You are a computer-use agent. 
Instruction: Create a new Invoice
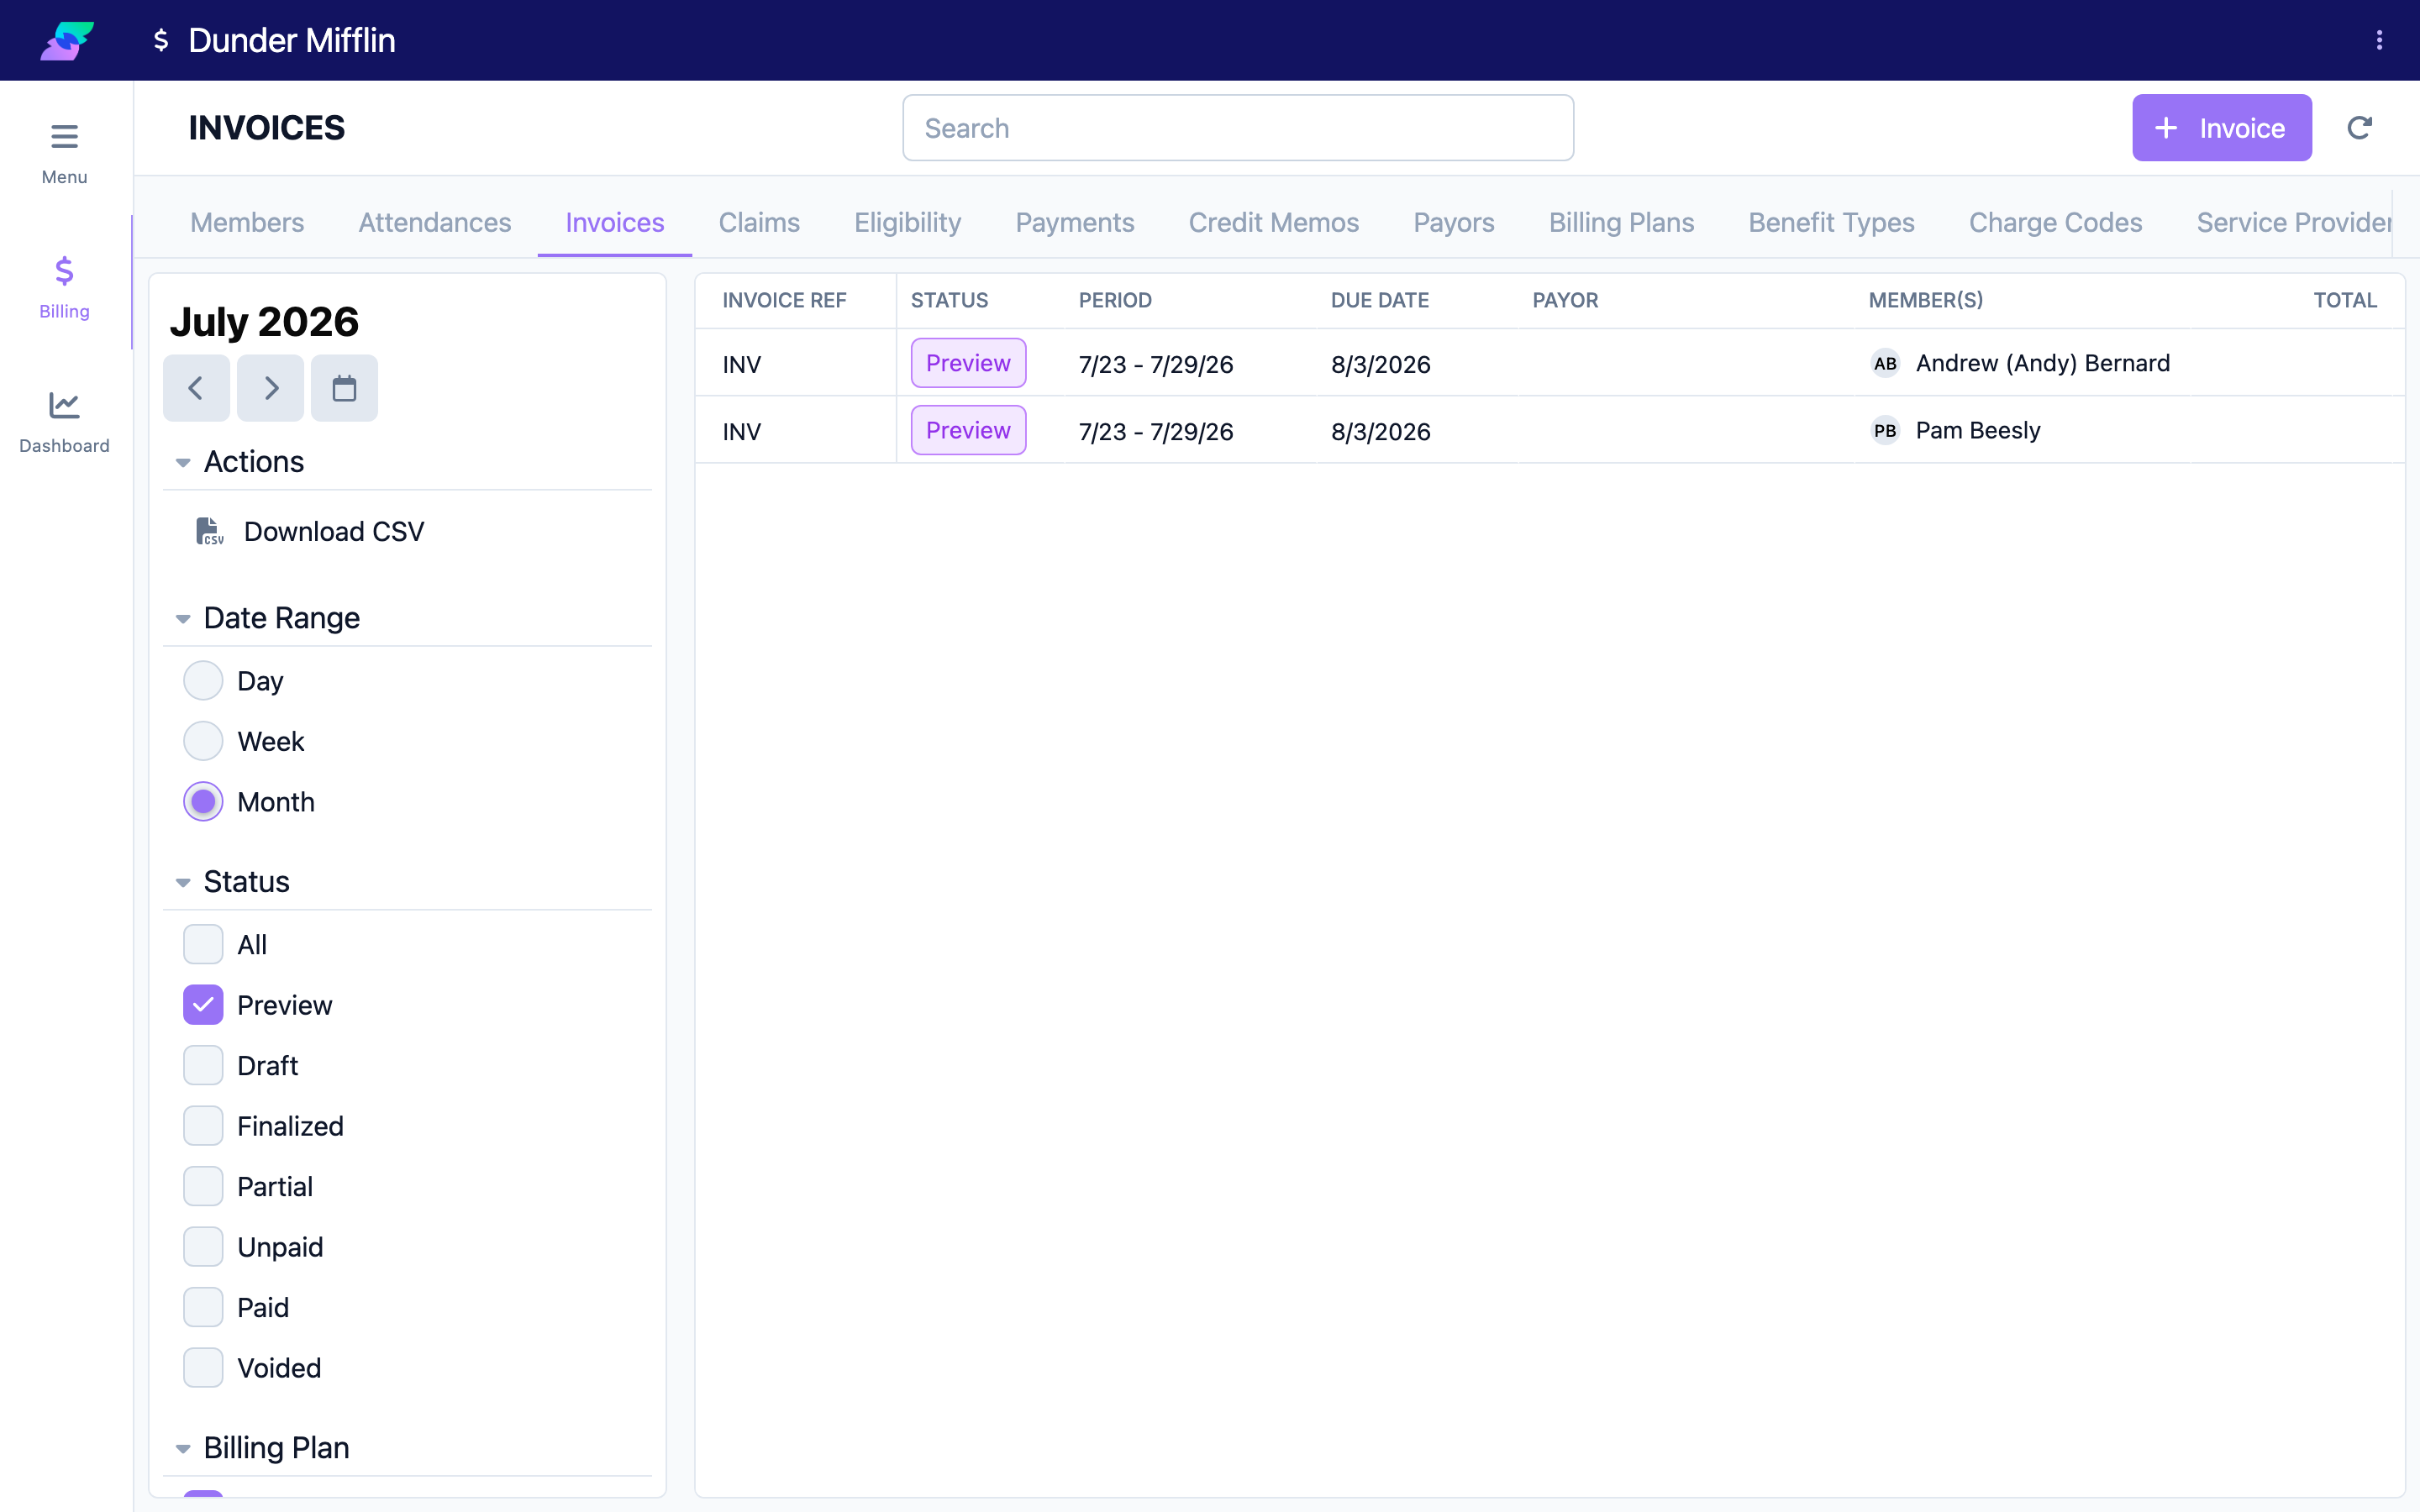(2221, 128)
